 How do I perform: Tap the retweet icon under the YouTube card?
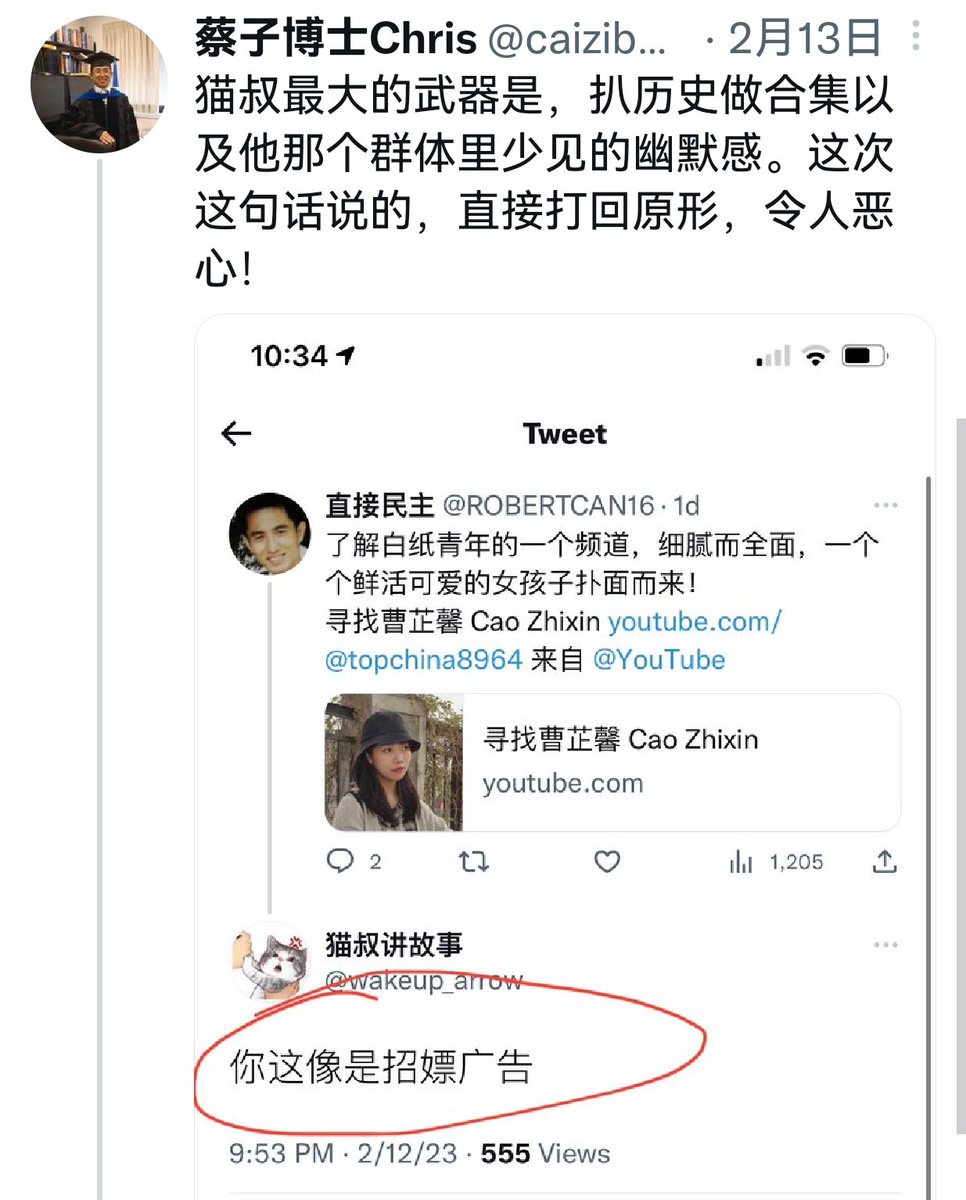(x=473, y=861)
